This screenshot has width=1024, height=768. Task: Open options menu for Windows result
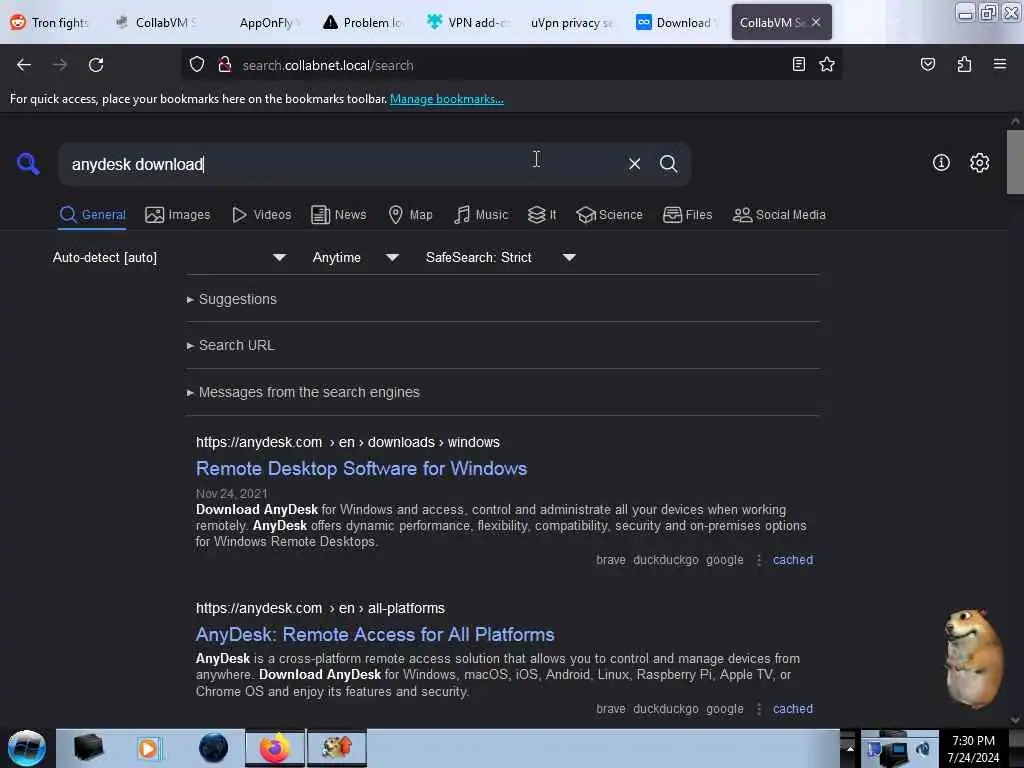[x=758, y=560]
